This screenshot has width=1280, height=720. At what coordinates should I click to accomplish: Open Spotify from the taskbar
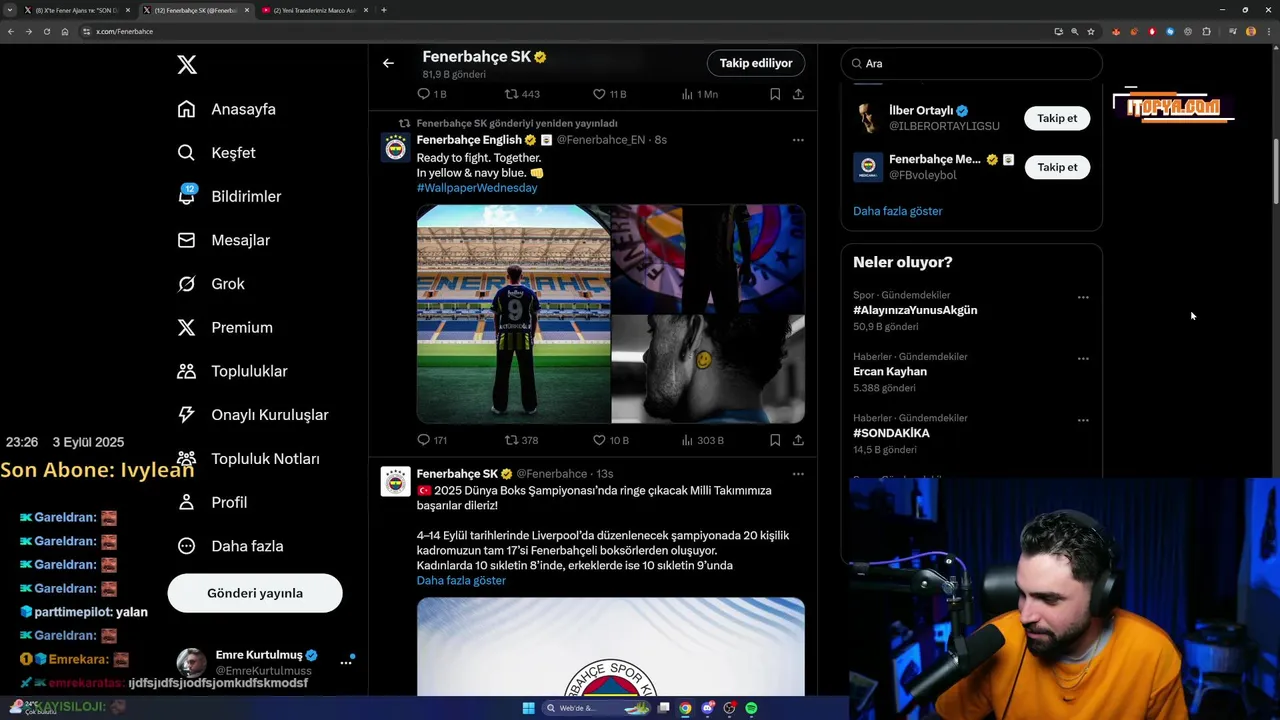[x=751, y=708]
